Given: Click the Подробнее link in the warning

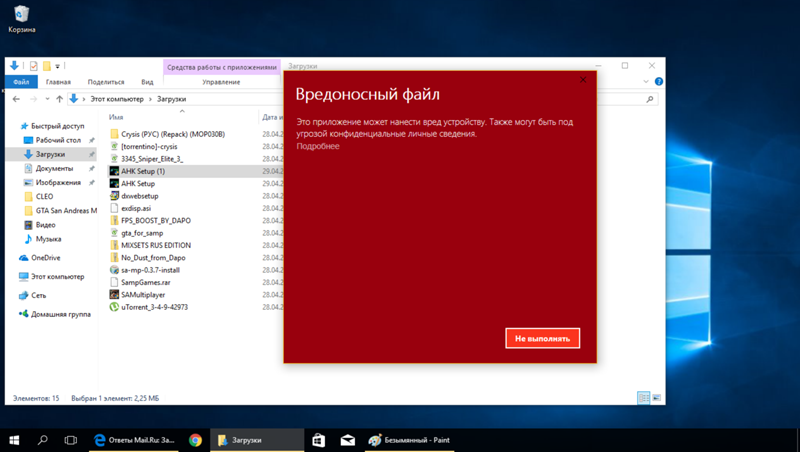Looking at the screenshot, I should [317, 146].
